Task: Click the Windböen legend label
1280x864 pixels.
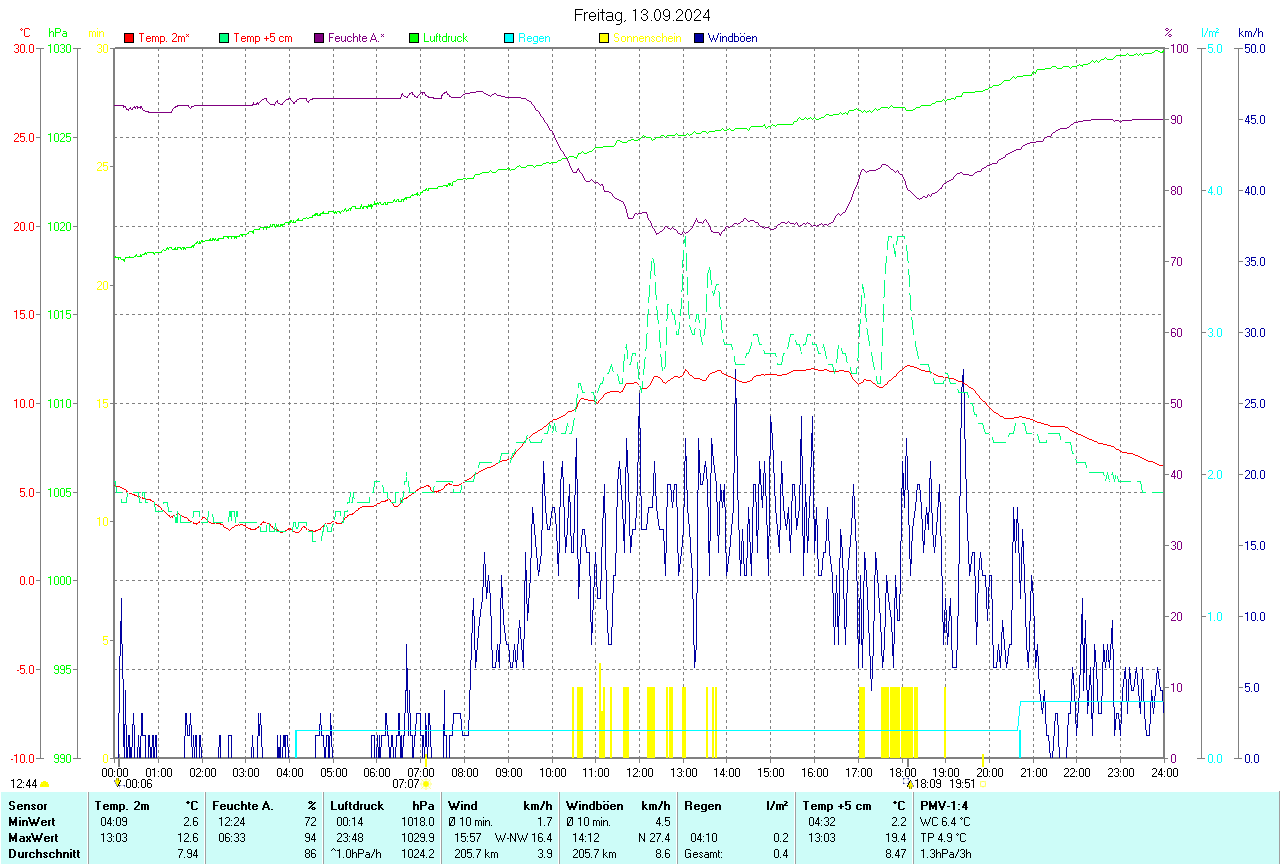Action: tap(733, 38)
